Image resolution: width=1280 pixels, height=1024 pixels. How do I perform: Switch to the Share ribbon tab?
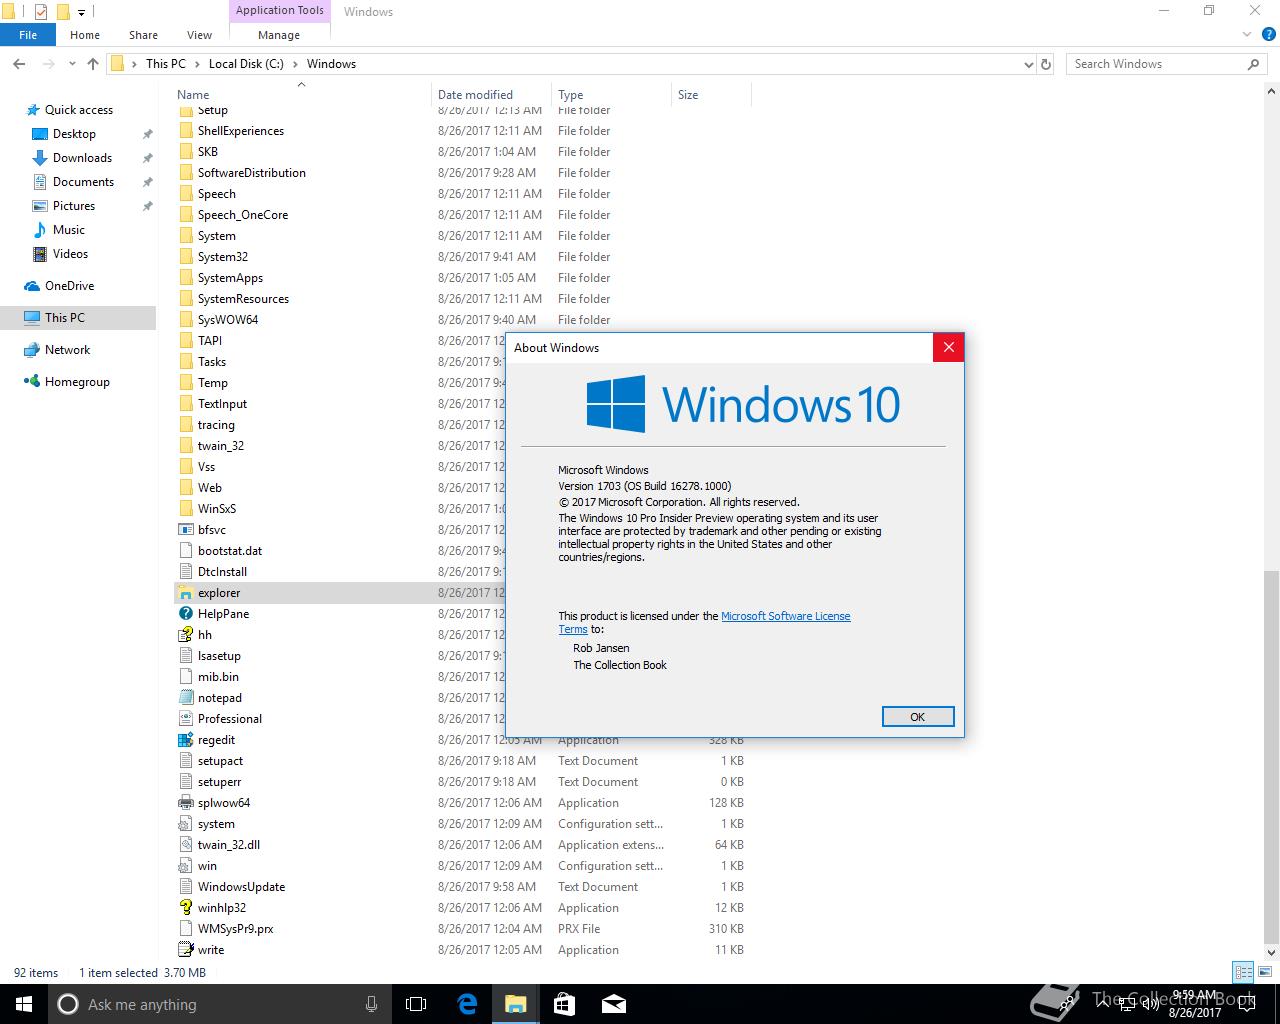pyautogui.click(x=143, y=35)
